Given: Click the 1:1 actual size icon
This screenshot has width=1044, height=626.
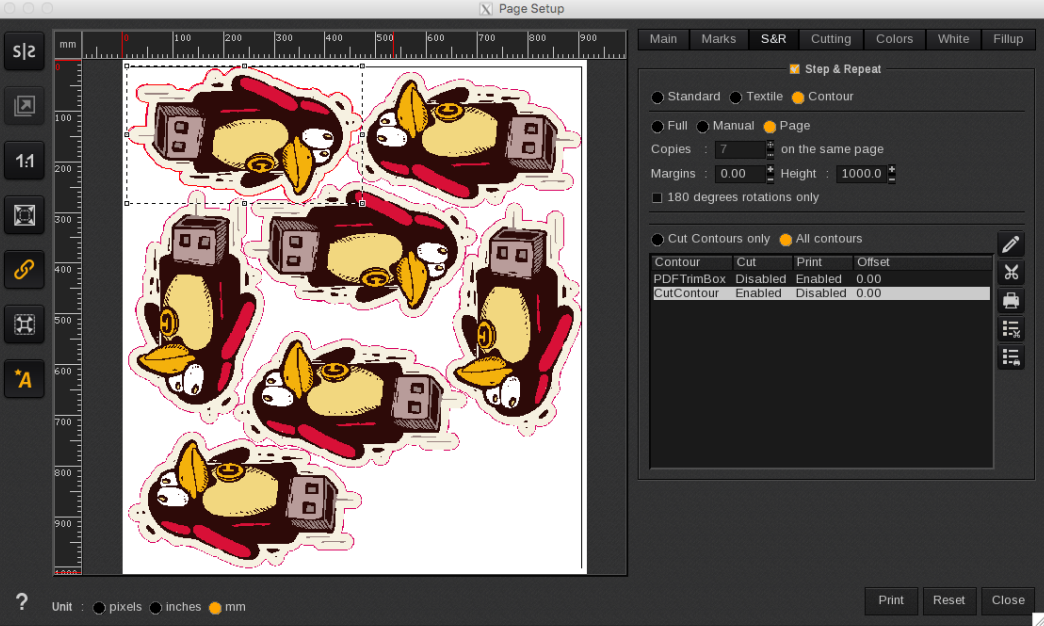Looking at the screenshot, I should click(24, 160).
